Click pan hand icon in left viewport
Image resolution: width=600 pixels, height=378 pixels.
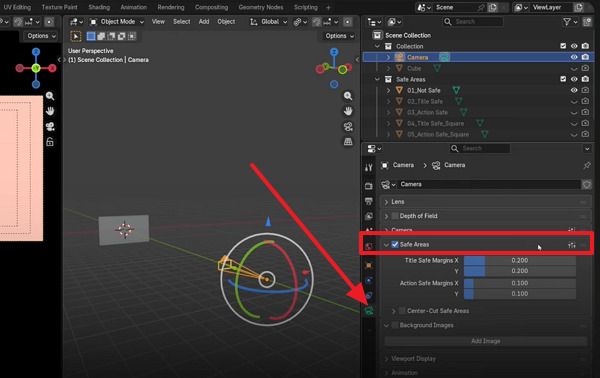(50, 111)
